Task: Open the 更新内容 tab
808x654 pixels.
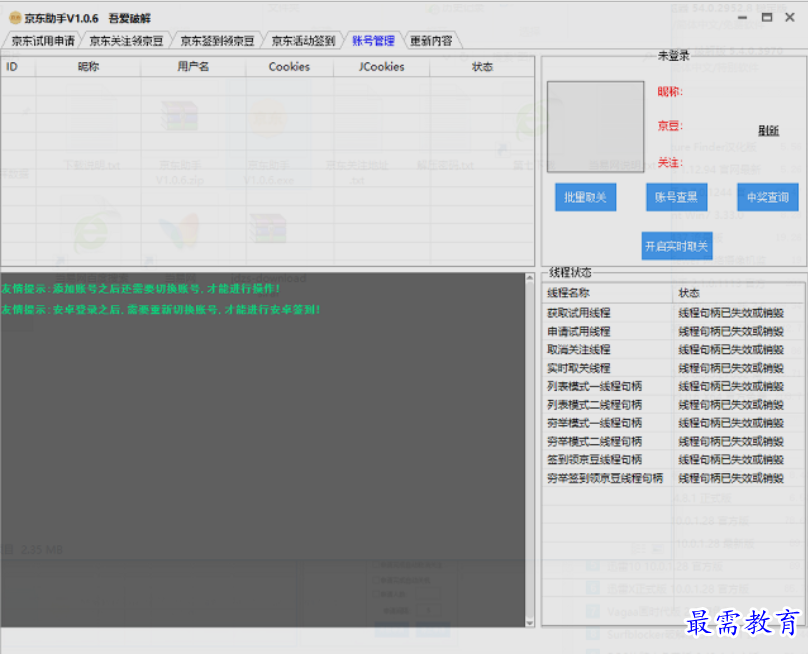Action: (431, 41)
